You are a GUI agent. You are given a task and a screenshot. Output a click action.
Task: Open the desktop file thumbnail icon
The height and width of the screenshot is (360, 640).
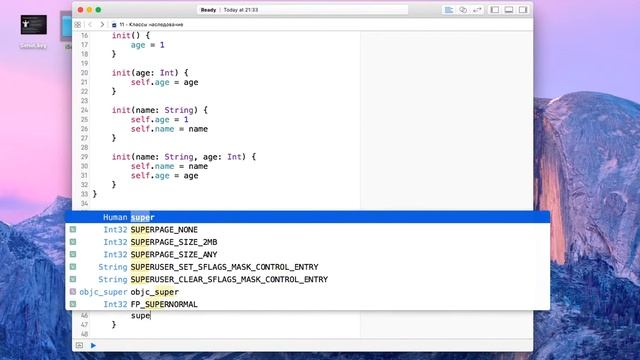click(33, 25)
